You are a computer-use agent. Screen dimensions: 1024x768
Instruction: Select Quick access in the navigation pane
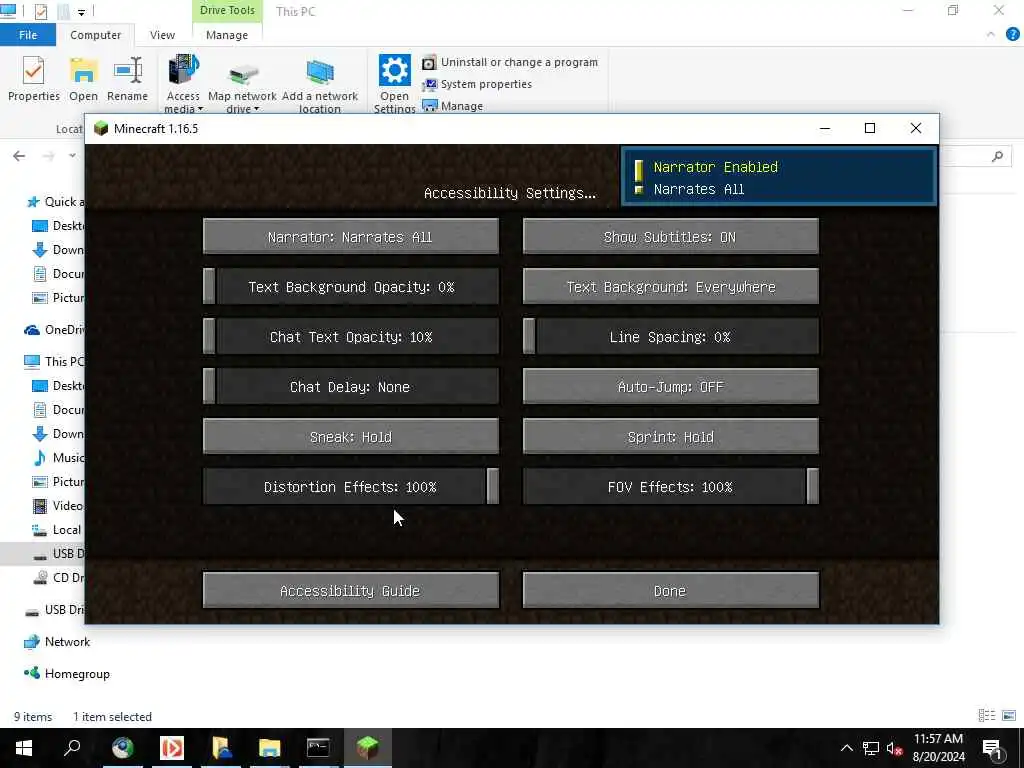tap(55, 202)
